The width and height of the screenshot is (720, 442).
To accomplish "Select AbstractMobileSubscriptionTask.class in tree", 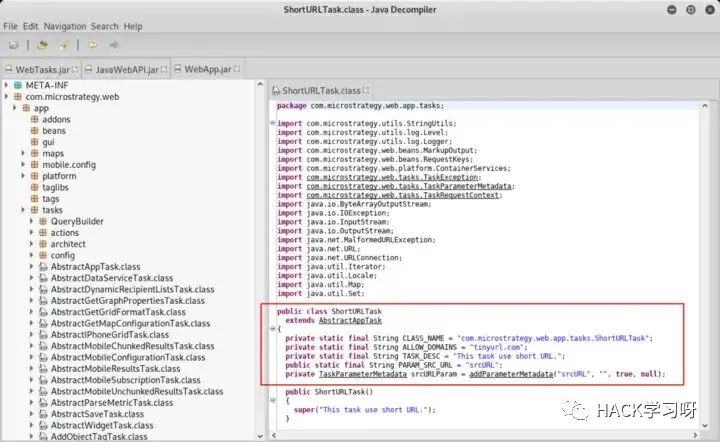I will coord(125,380).
